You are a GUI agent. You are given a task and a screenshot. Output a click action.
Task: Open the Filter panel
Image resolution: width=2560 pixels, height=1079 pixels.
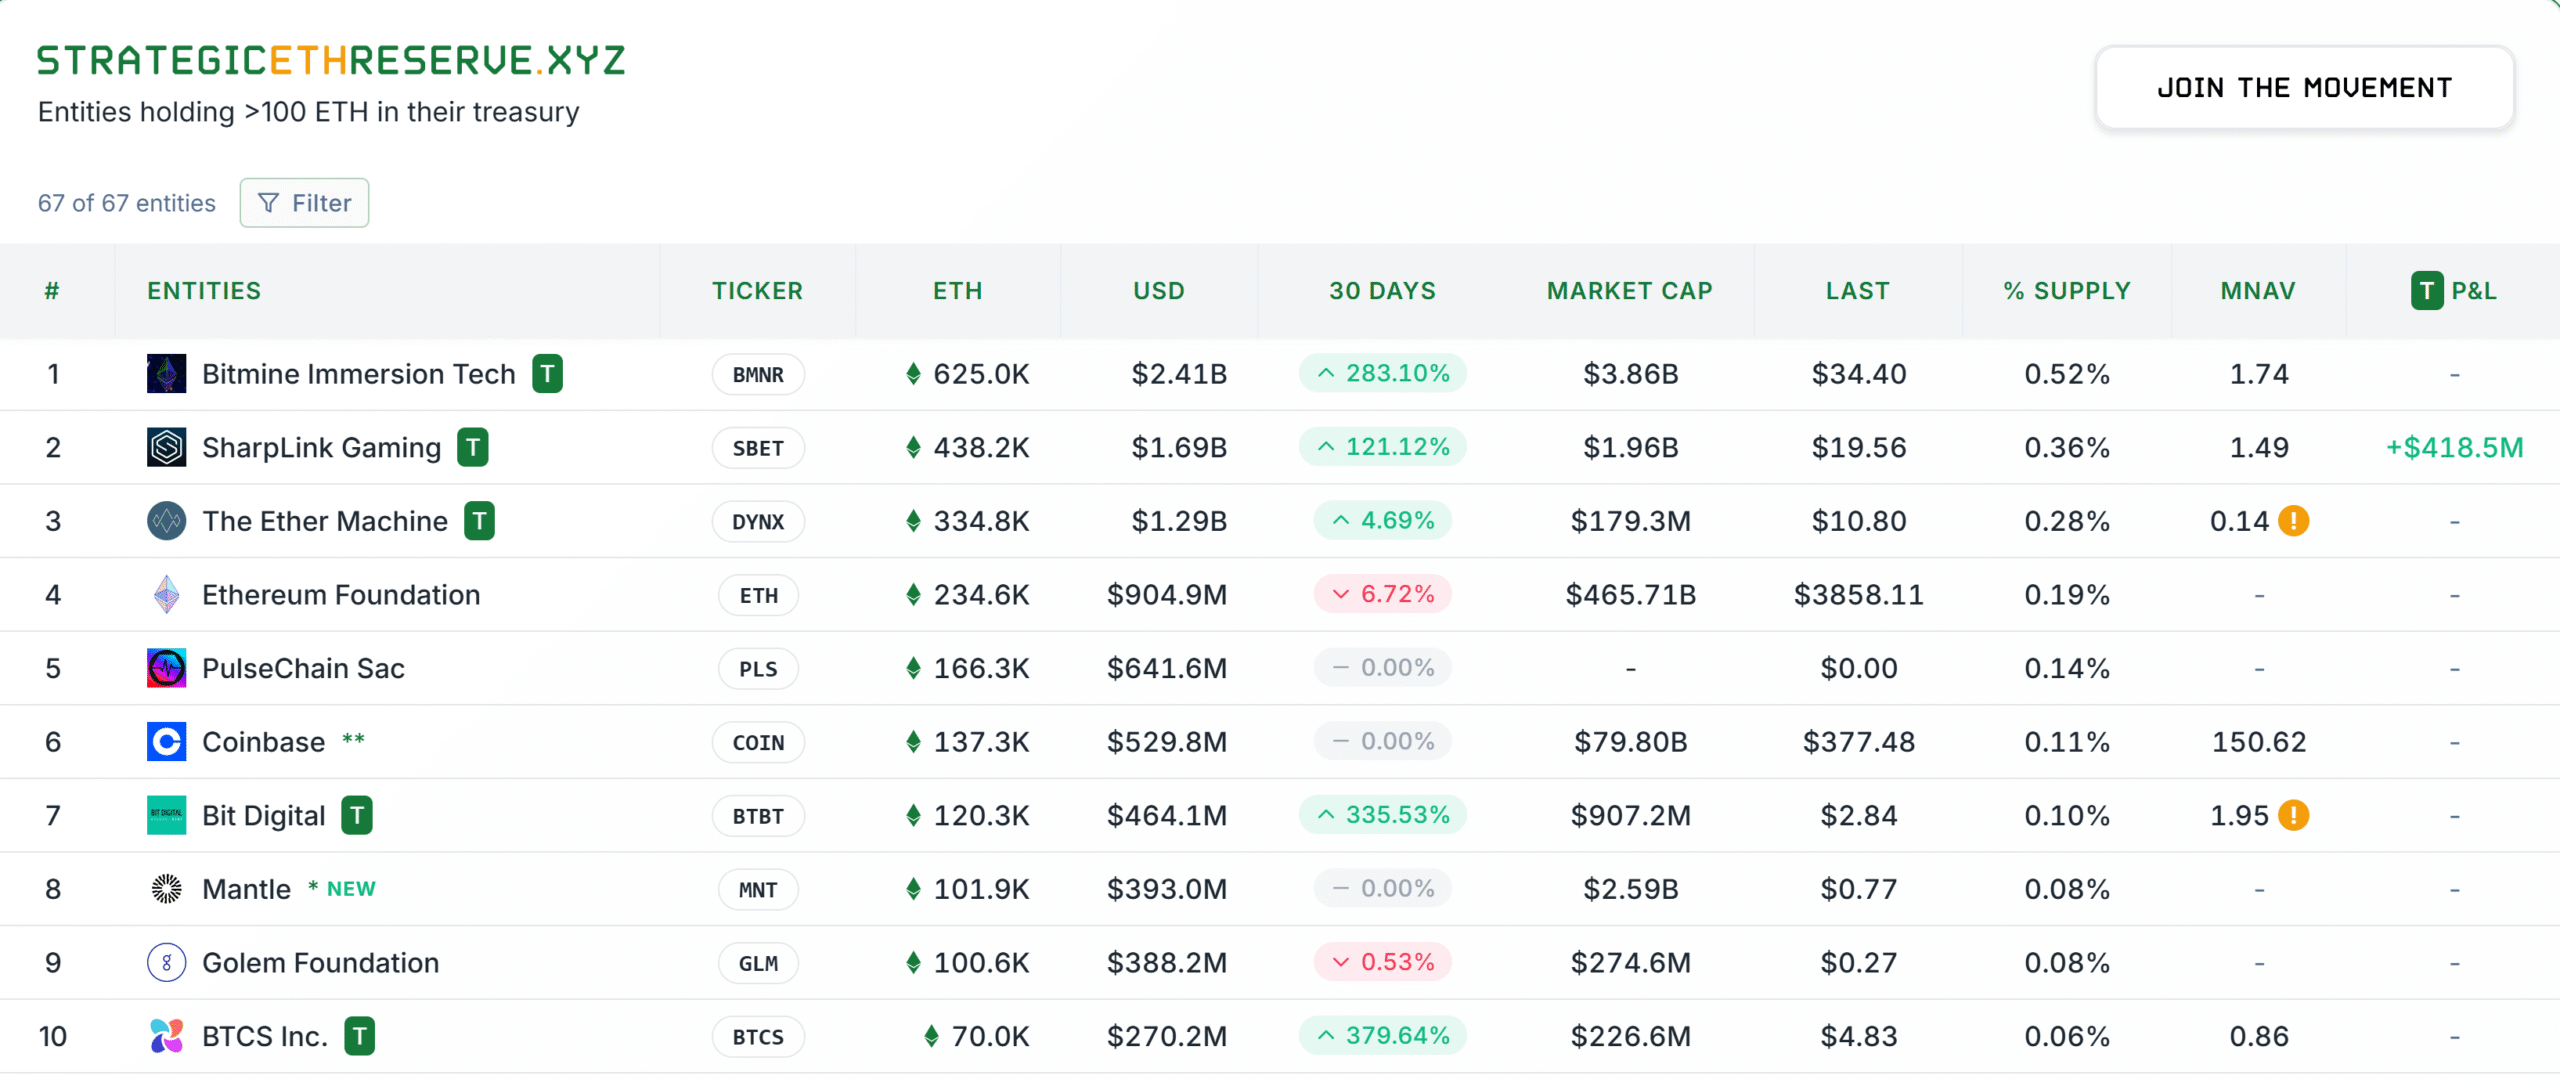[x=304, y=202]
